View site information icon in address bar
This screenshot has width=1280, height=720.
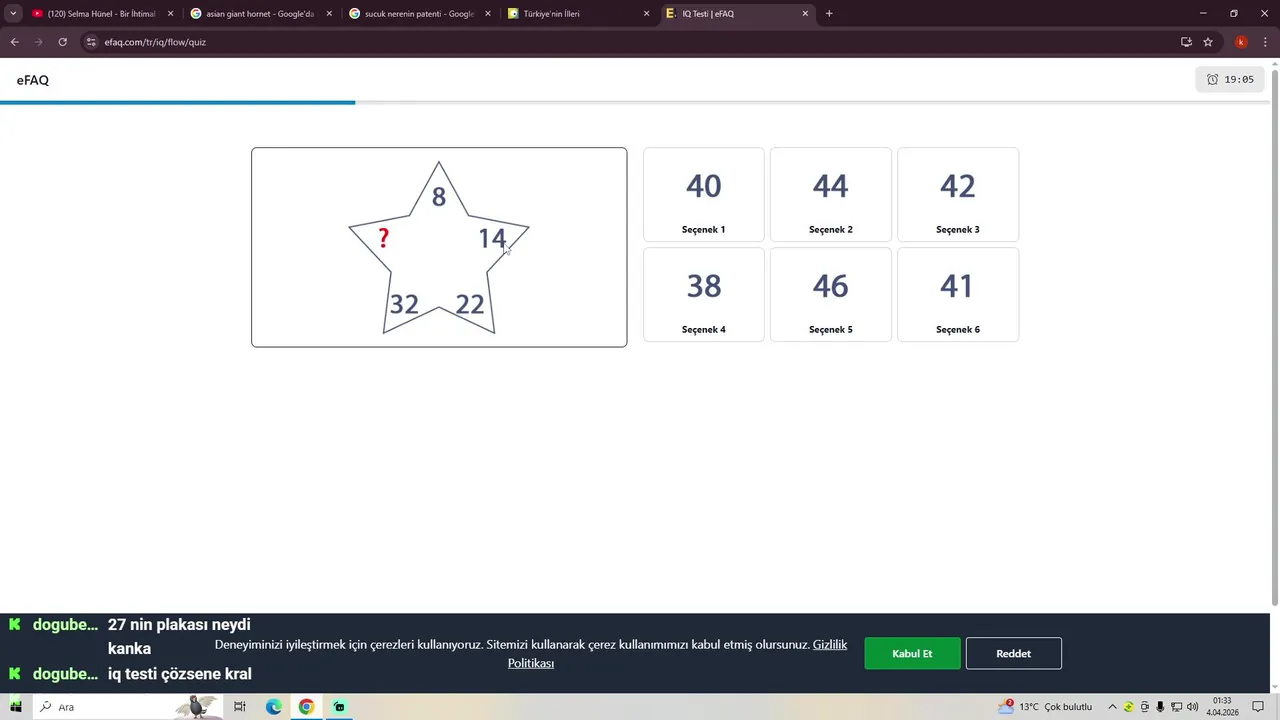pos(91,42)
